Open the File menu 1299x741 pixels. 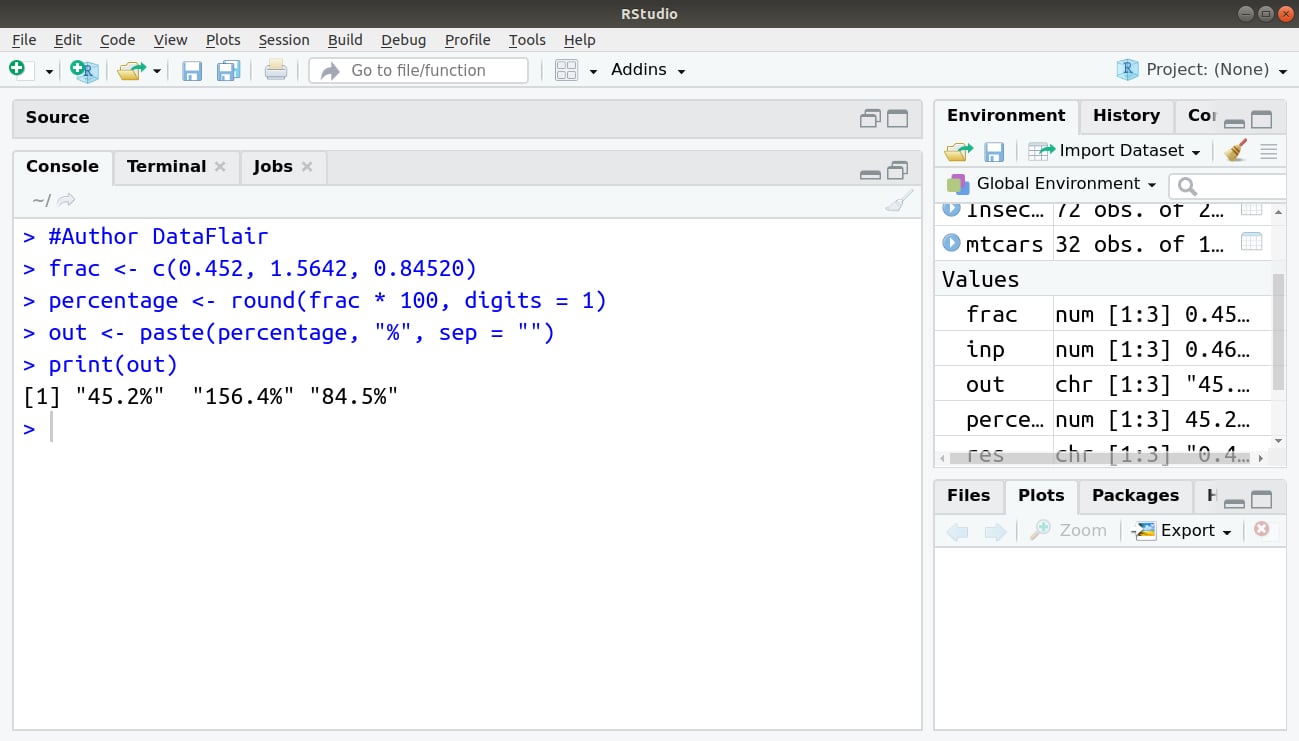[x=24, y=40]
